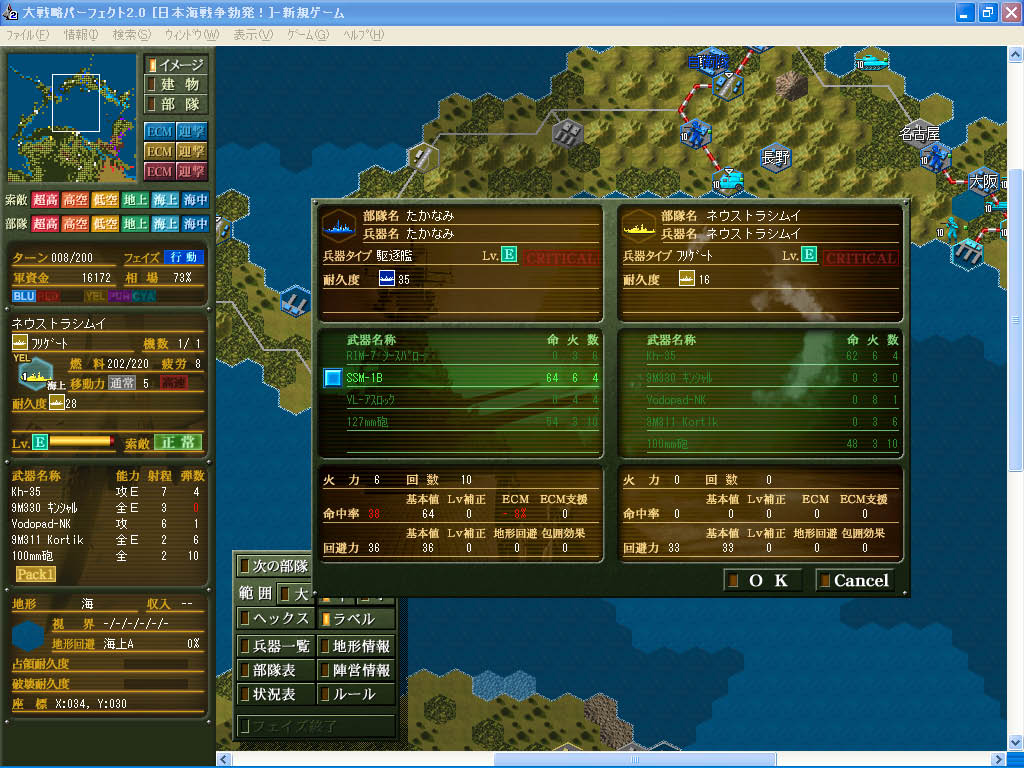
Task: Toggle 部隊 海中 filter
Action: 195,224
